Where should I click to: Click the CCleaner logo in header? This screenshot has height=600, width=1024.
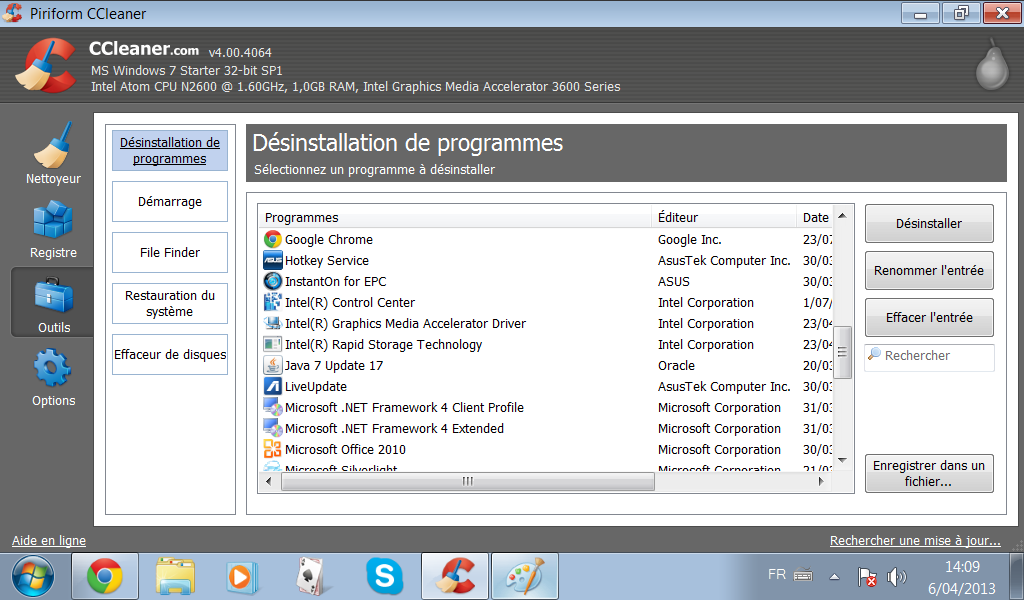[45, 65]
